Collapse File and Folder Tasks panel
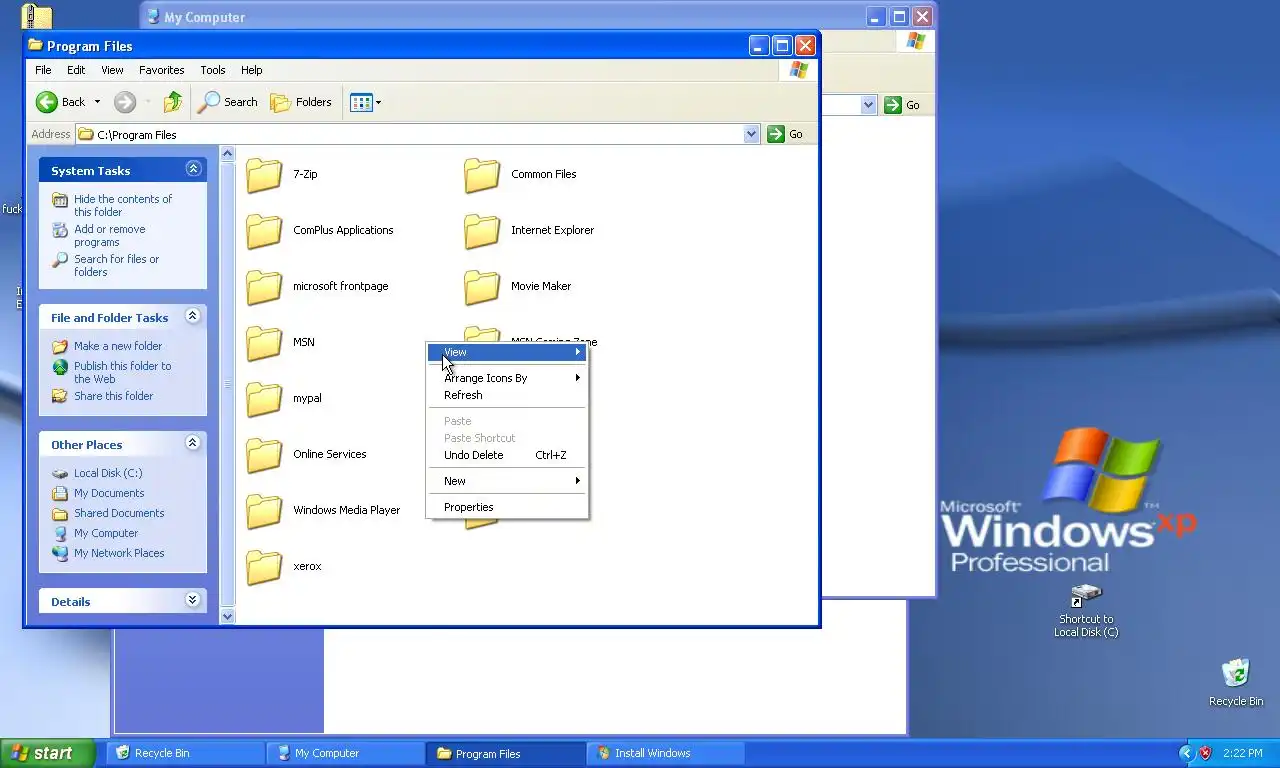 [193, 316]
